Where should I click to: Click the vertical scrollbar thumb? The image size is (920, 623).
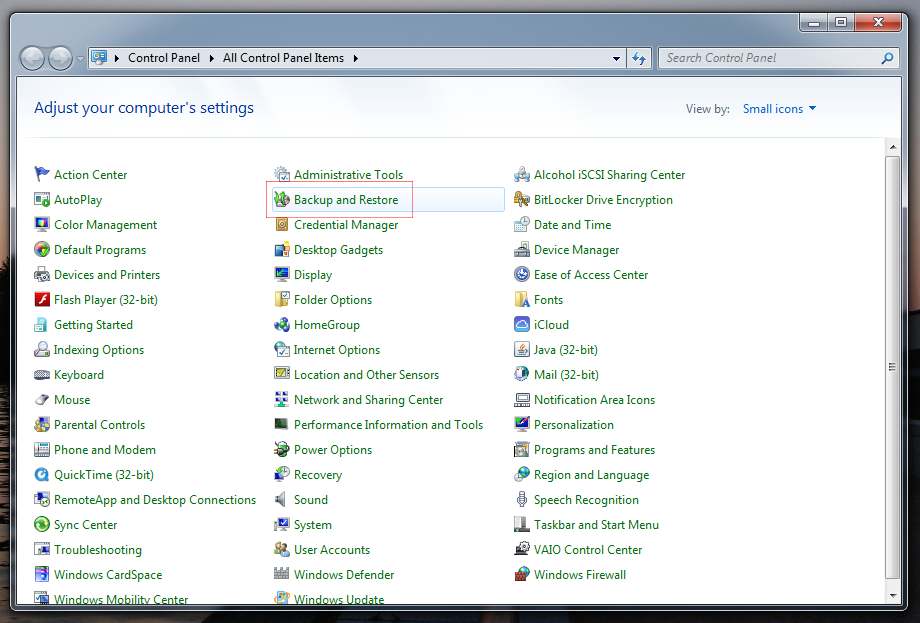(892, 367)
